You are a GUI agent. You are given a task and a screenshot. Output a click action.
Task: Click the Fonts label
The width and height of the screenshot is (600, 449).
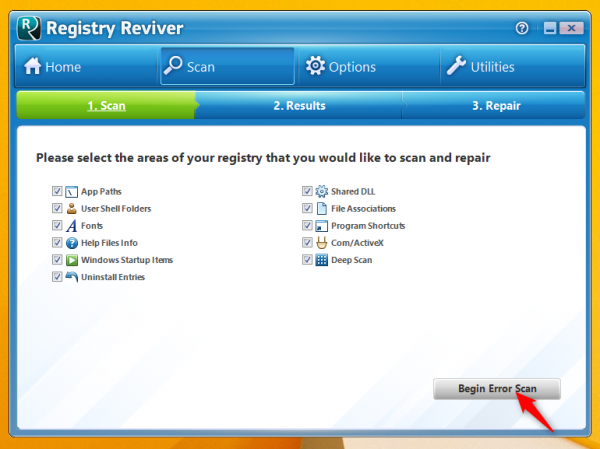coord(92,225)
